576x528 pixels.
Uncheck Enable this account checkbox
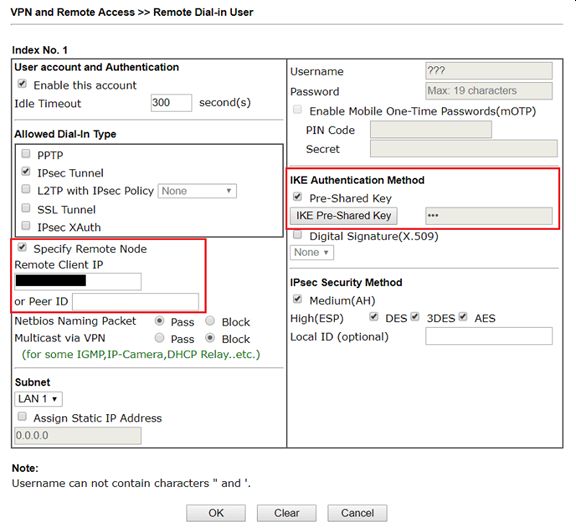[22, 84]
